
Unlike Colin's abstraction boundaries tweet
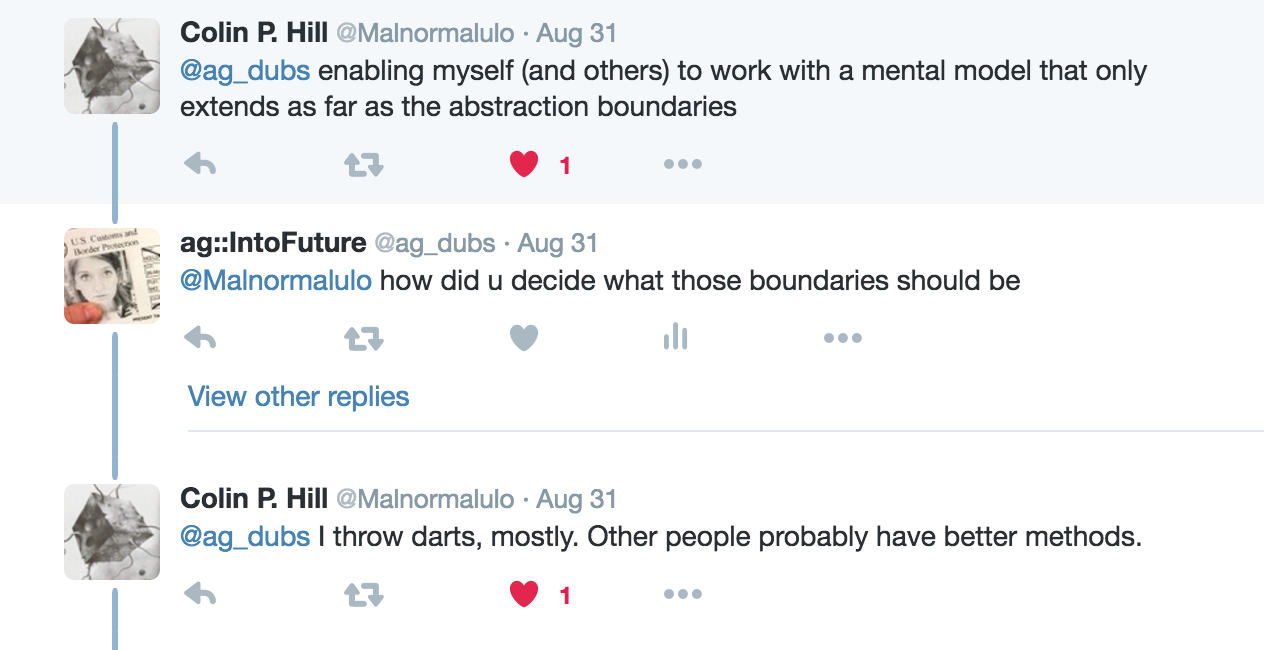click(x=524, y=164)
